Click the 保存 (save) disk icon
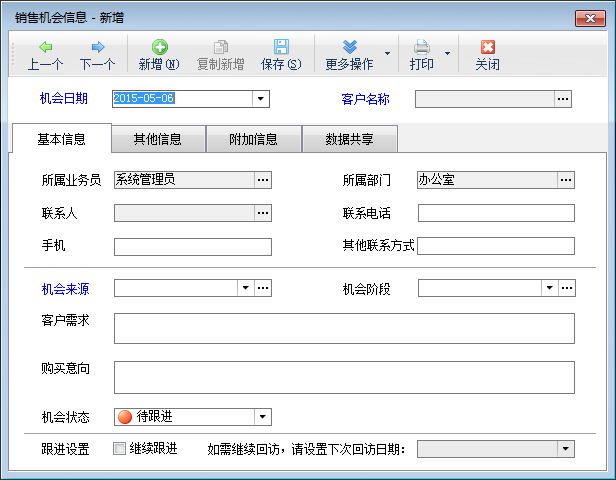The height and width of the screenshot is (480, 616). pyautogui.click(x=281, y=47)
